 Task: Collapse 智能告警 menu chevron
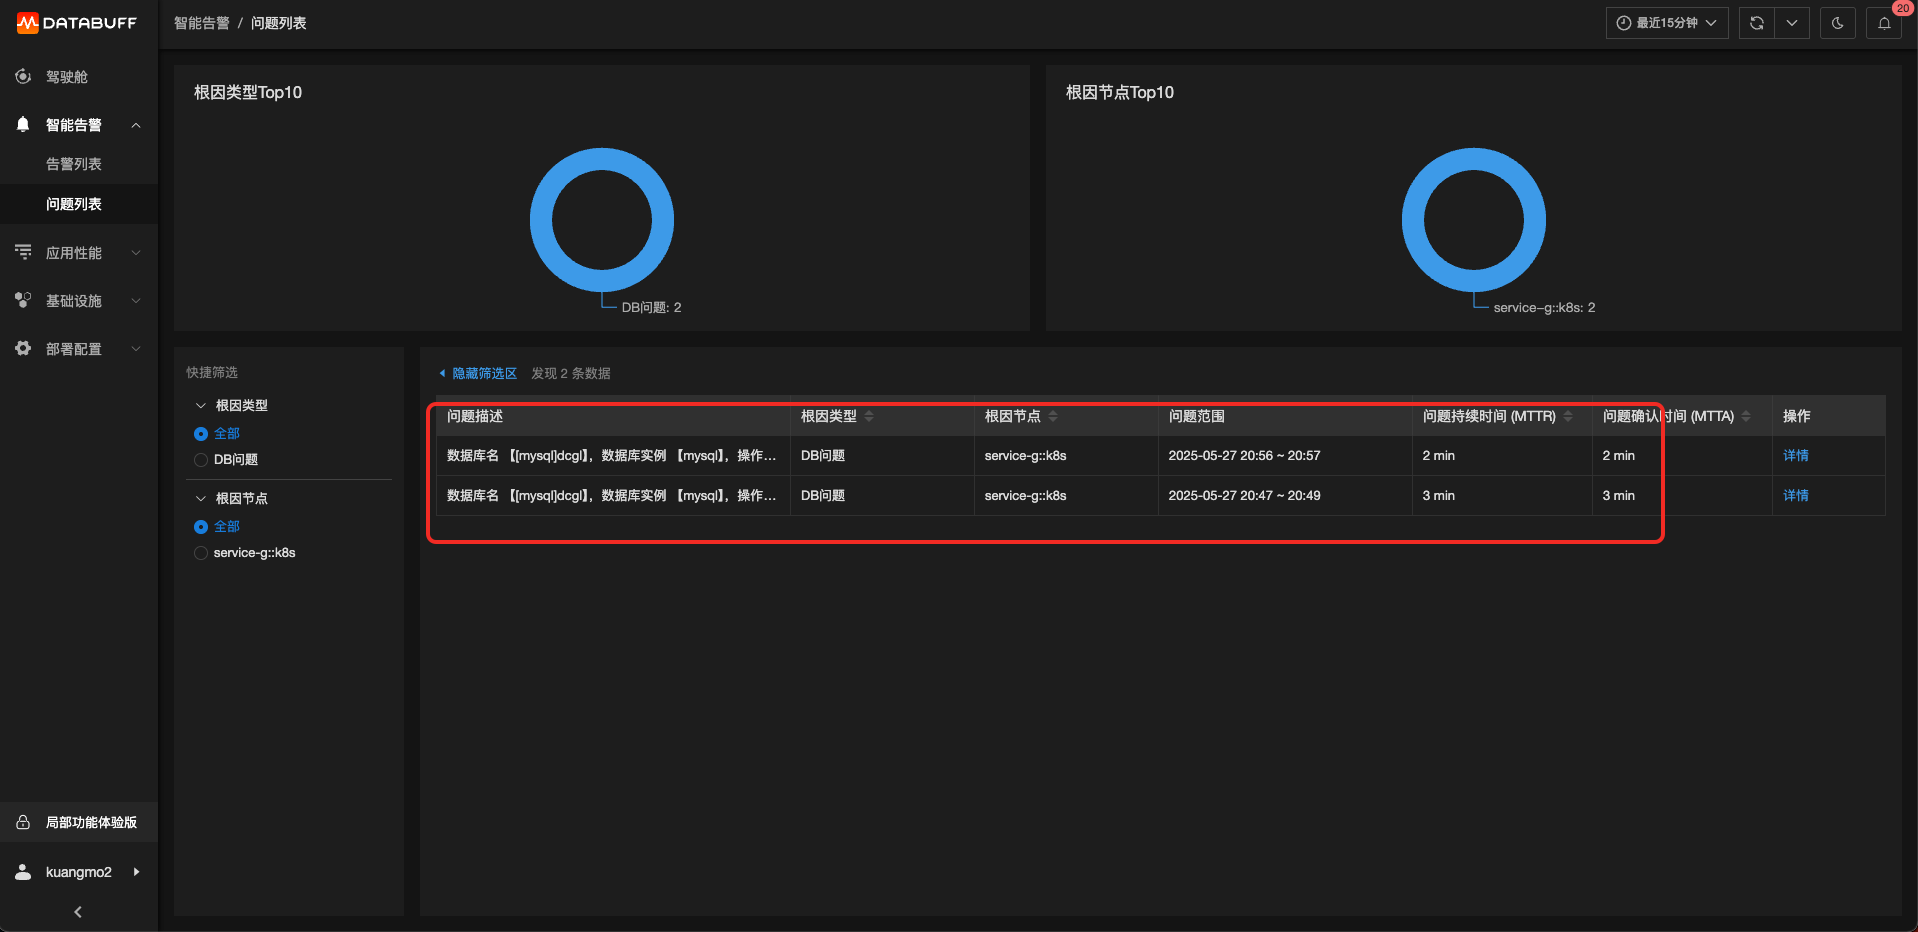(x=136, y=125)
